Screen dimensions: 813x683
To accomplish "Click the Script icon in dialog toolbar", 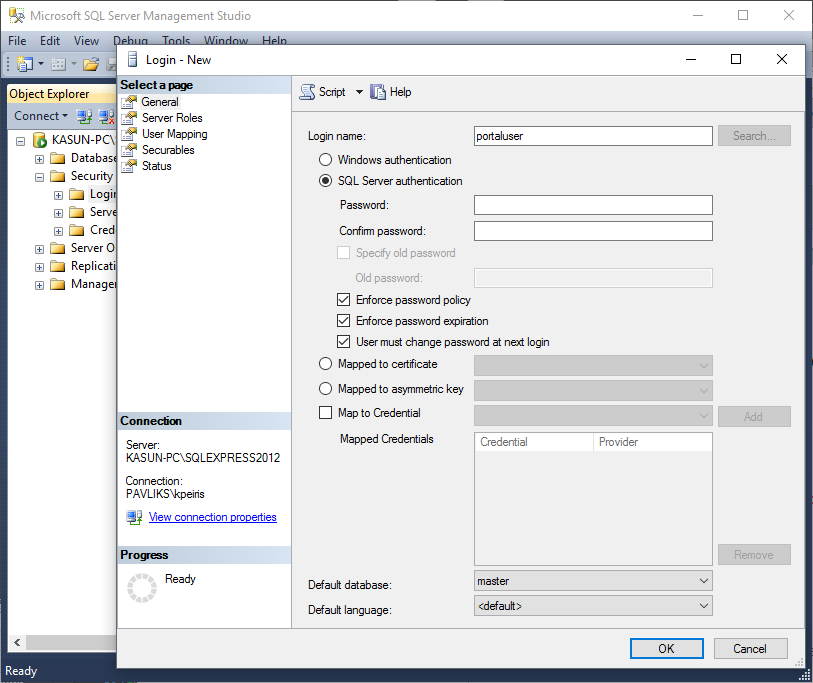I will (307, 92).
